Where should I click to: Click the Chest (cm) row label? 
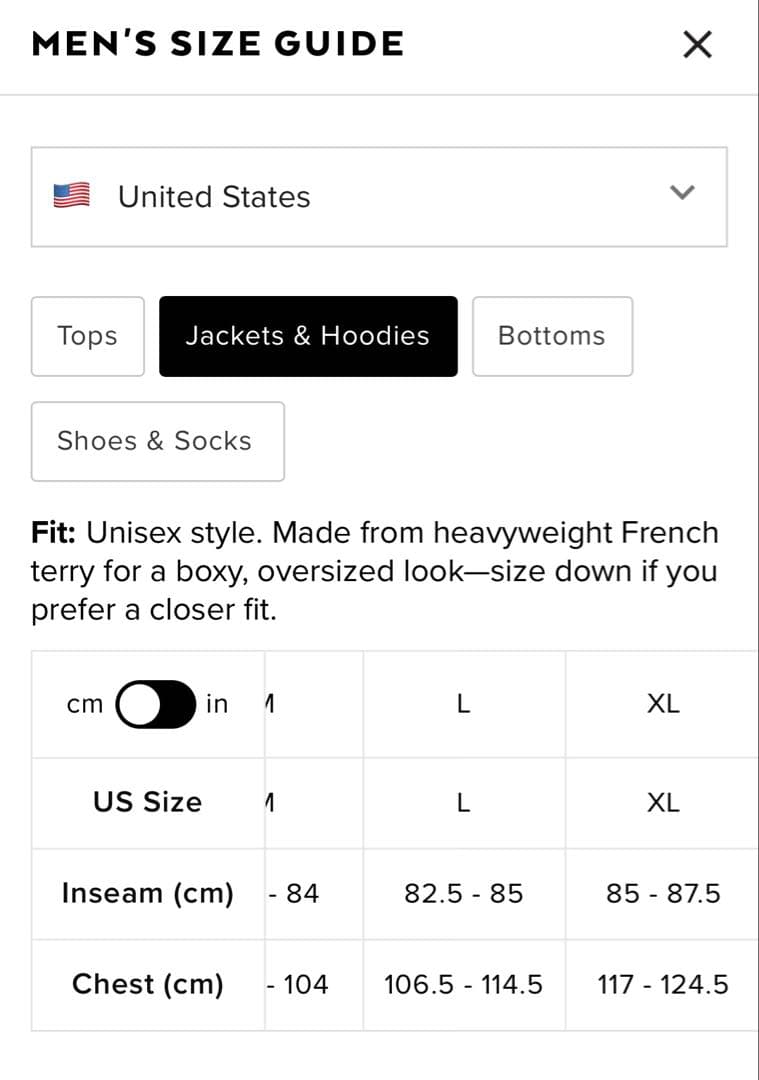pyautogui.click(x=147, y=985)
